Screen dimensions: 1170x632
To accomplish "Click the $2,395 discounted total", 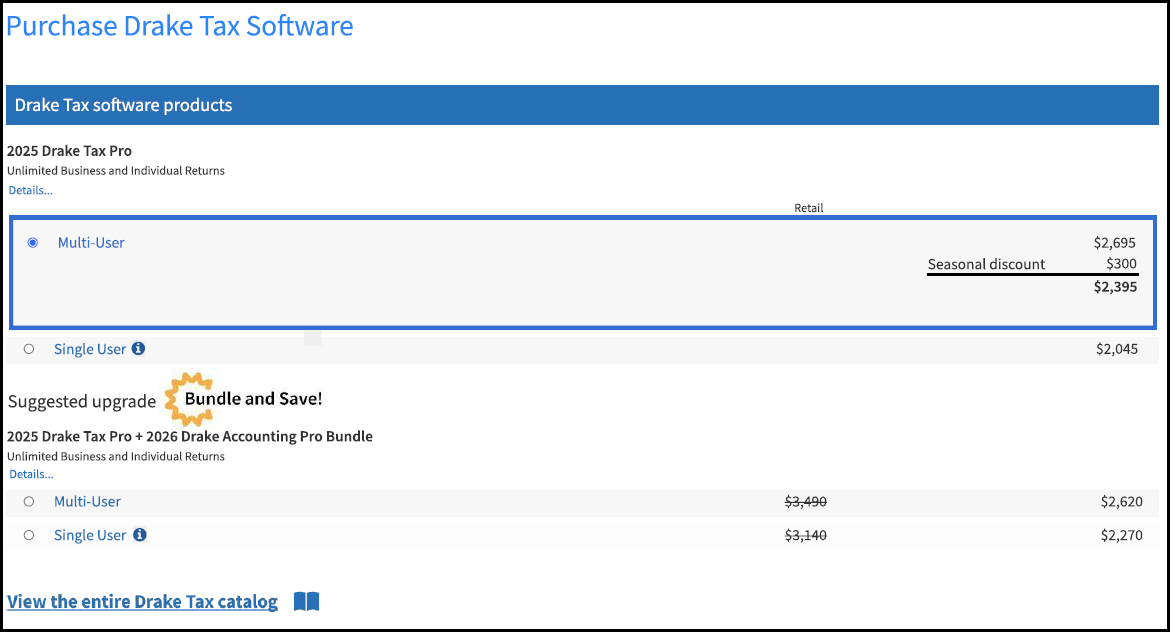I will 1116,287.
